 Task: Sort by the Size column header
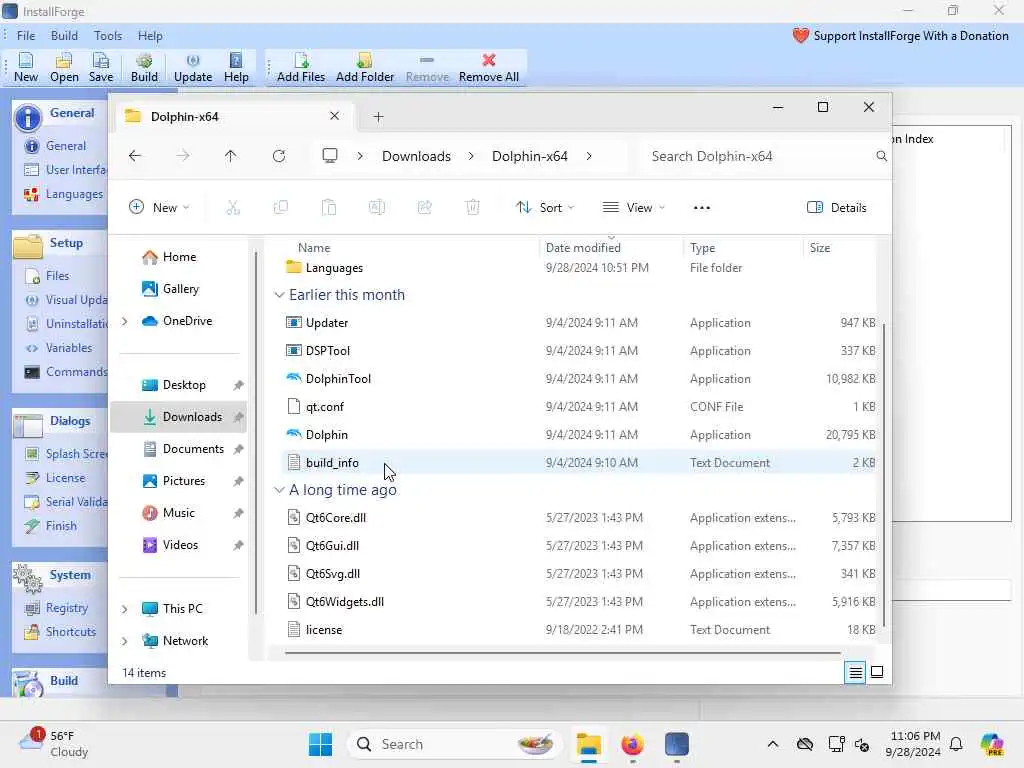pos(820,248)
